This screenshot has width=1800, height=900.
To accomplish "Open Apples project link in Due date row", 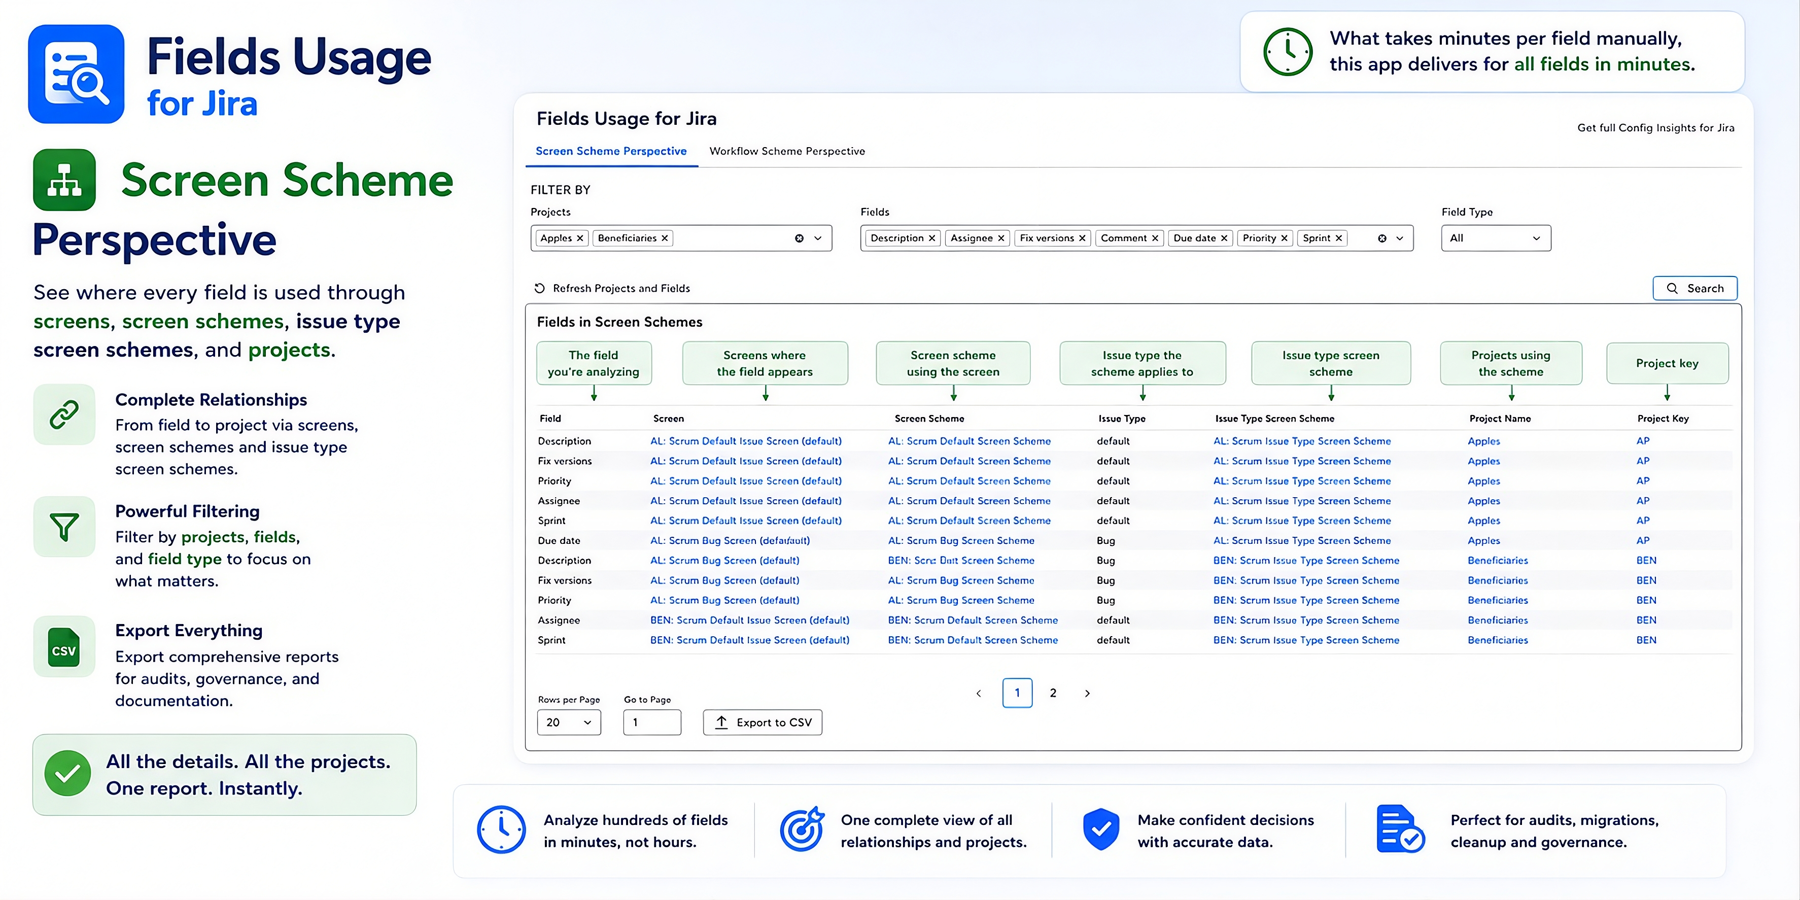I will coord(1484,540).
